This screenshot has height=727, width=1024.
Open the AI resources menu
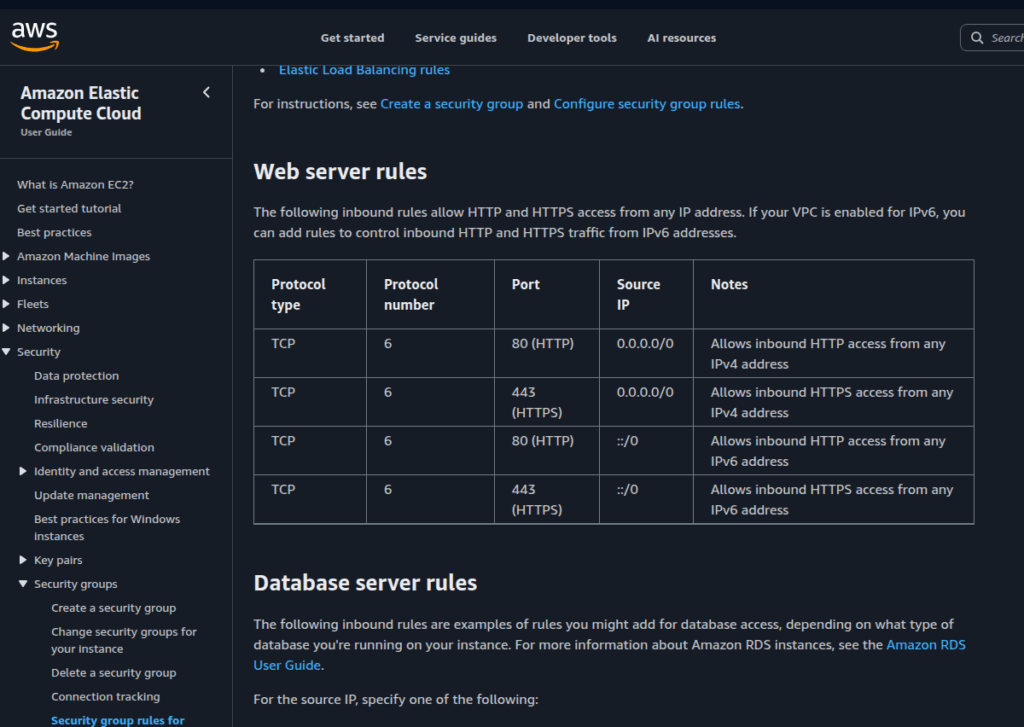click(681, 37)
